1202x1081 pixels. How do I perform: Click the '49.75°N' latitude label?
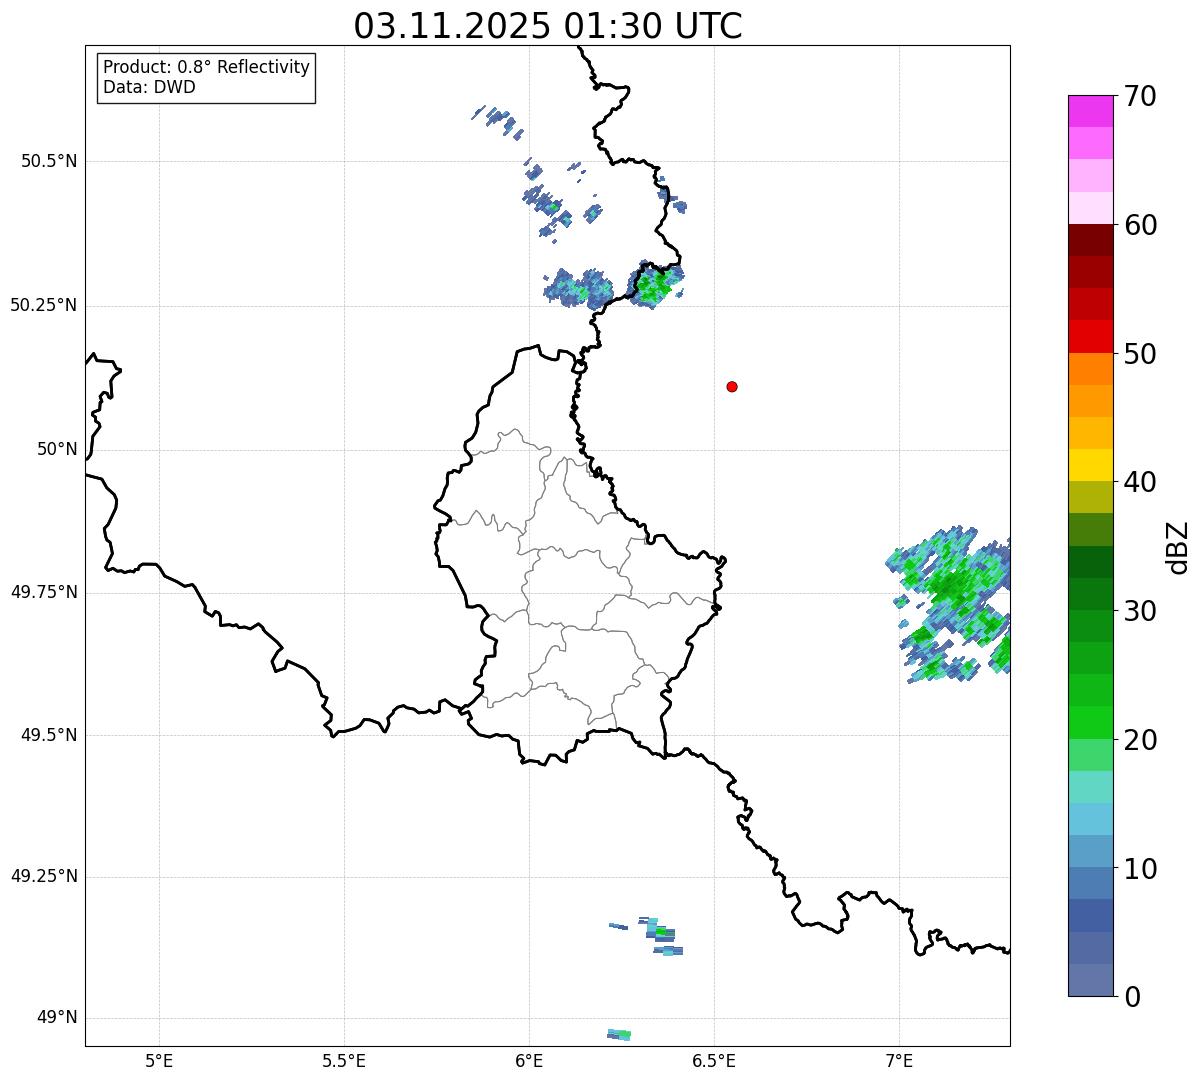(44, 592)
